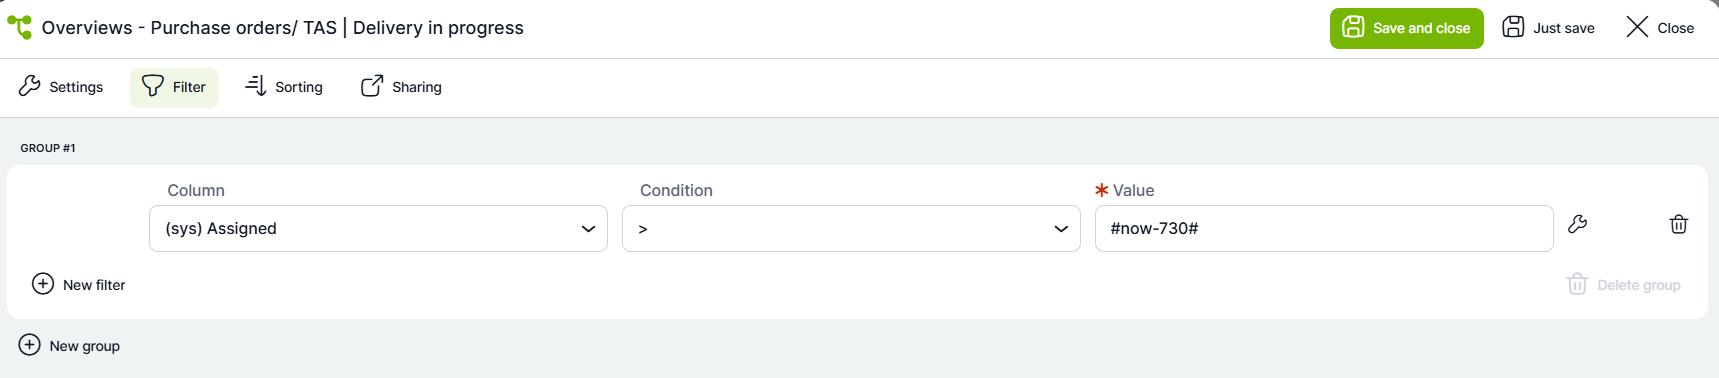Image resolution: width=1719 pixels, height=378 pixels.
Task: Open the Column dropdown showing (sys) Assigned
Action: tap(378, 228)
